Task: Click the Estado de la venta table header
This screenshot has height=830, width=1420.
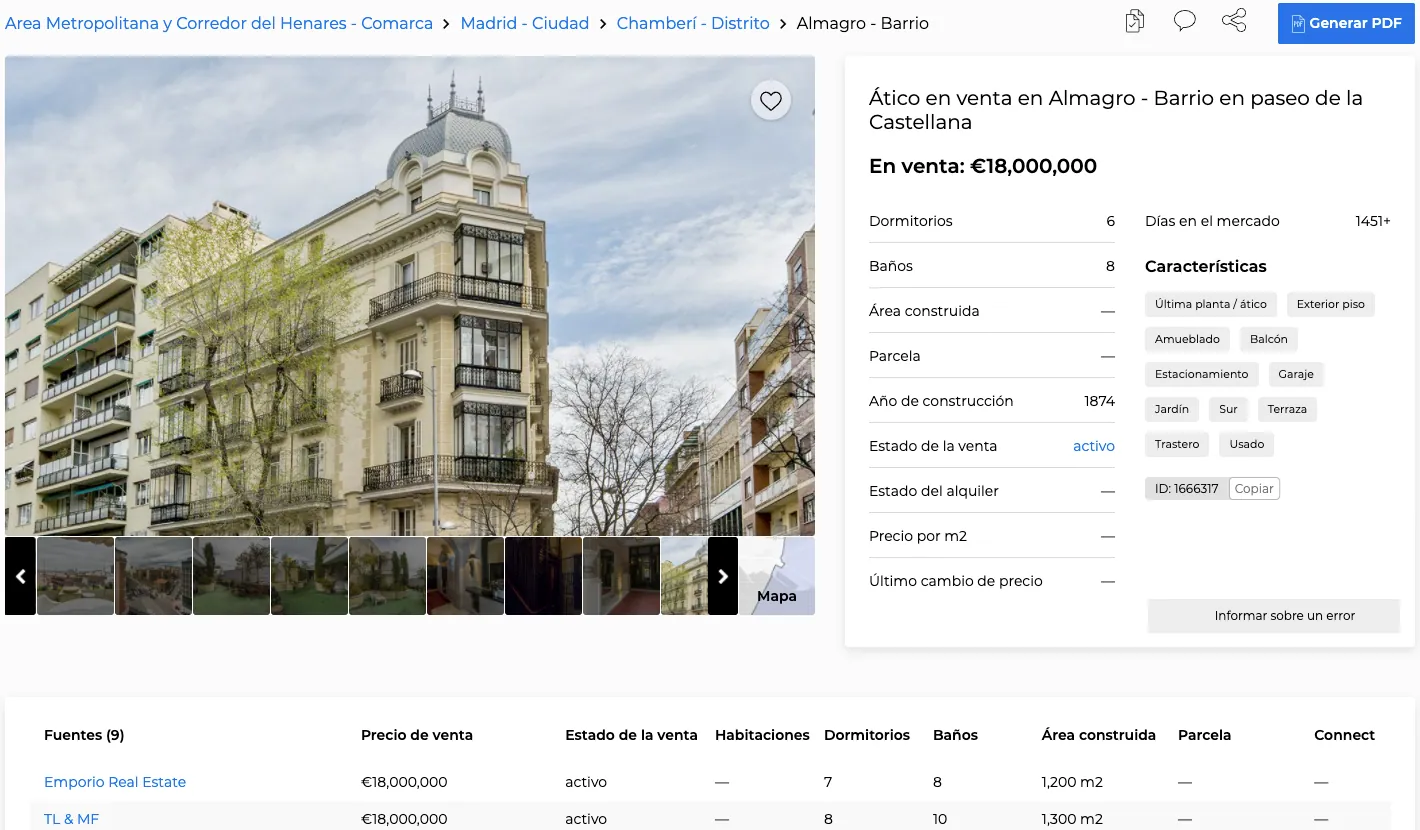Action: click(x=631, y=735)
